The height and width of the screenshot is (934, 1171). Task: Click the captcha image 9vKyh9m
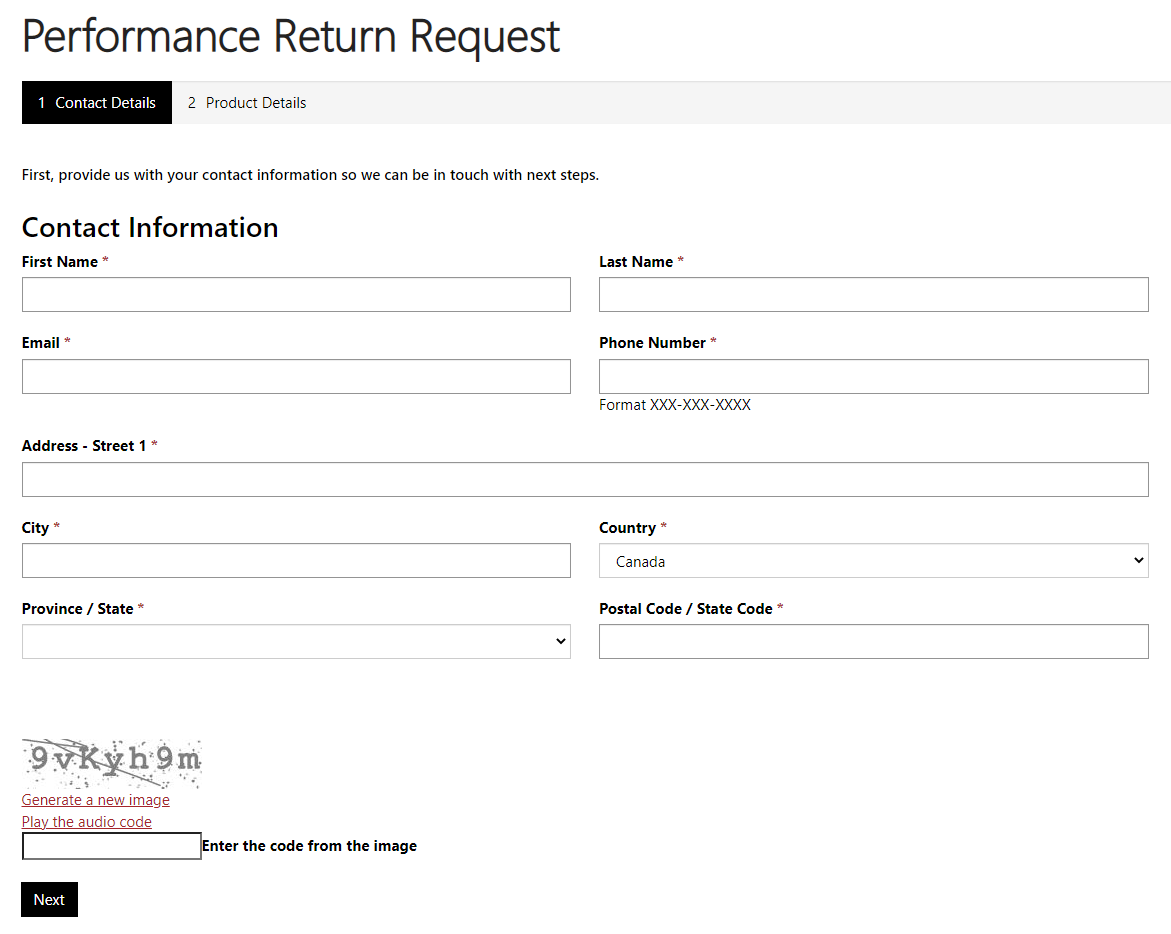coord(112,763)
